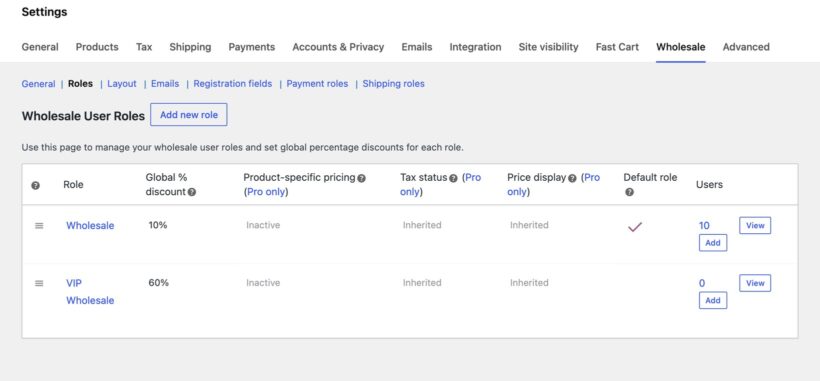Click help icon beside Global % discount
The image size is (820, 381).
pyautogui.click(x=192, y=192)
